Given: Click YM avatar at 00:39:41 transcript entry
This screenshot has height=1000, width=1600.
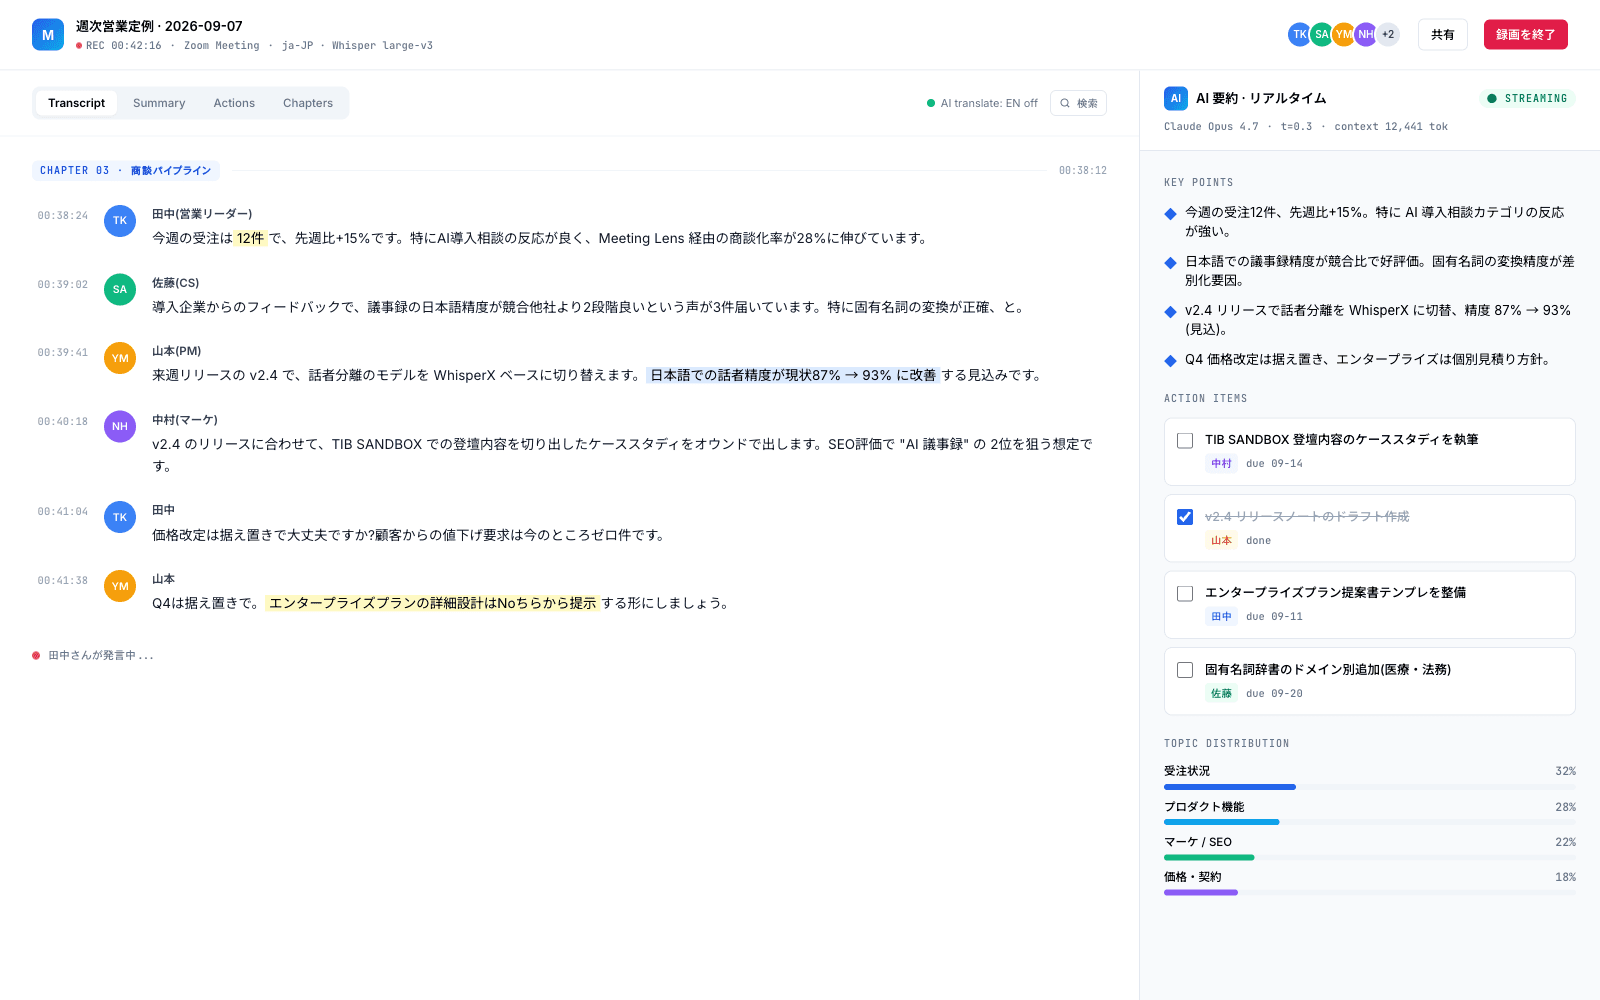Looking at the screenshot, I should (120, 358).
